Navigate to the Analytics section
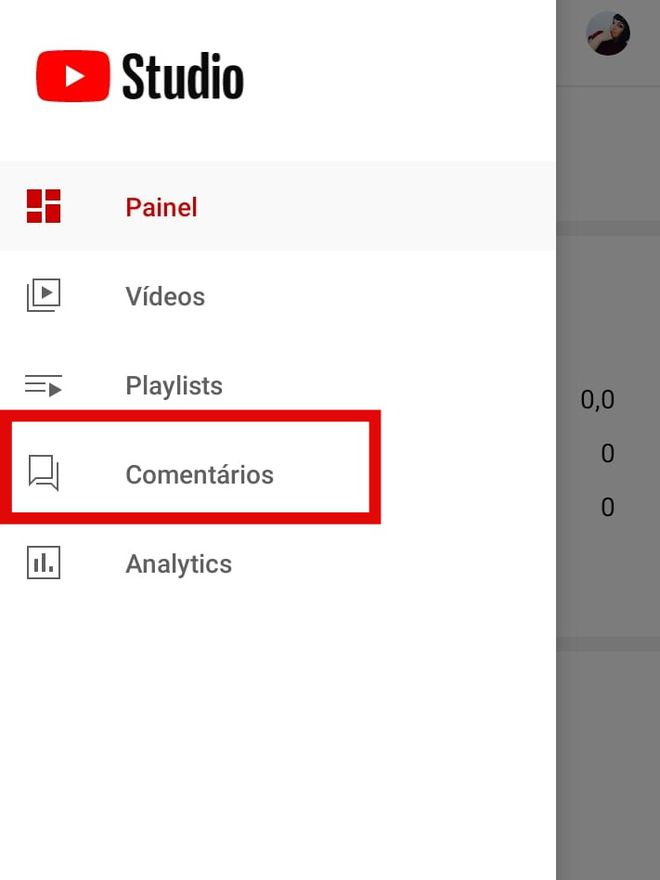Viewport: 660px width, 880px height. click(178, 565)
